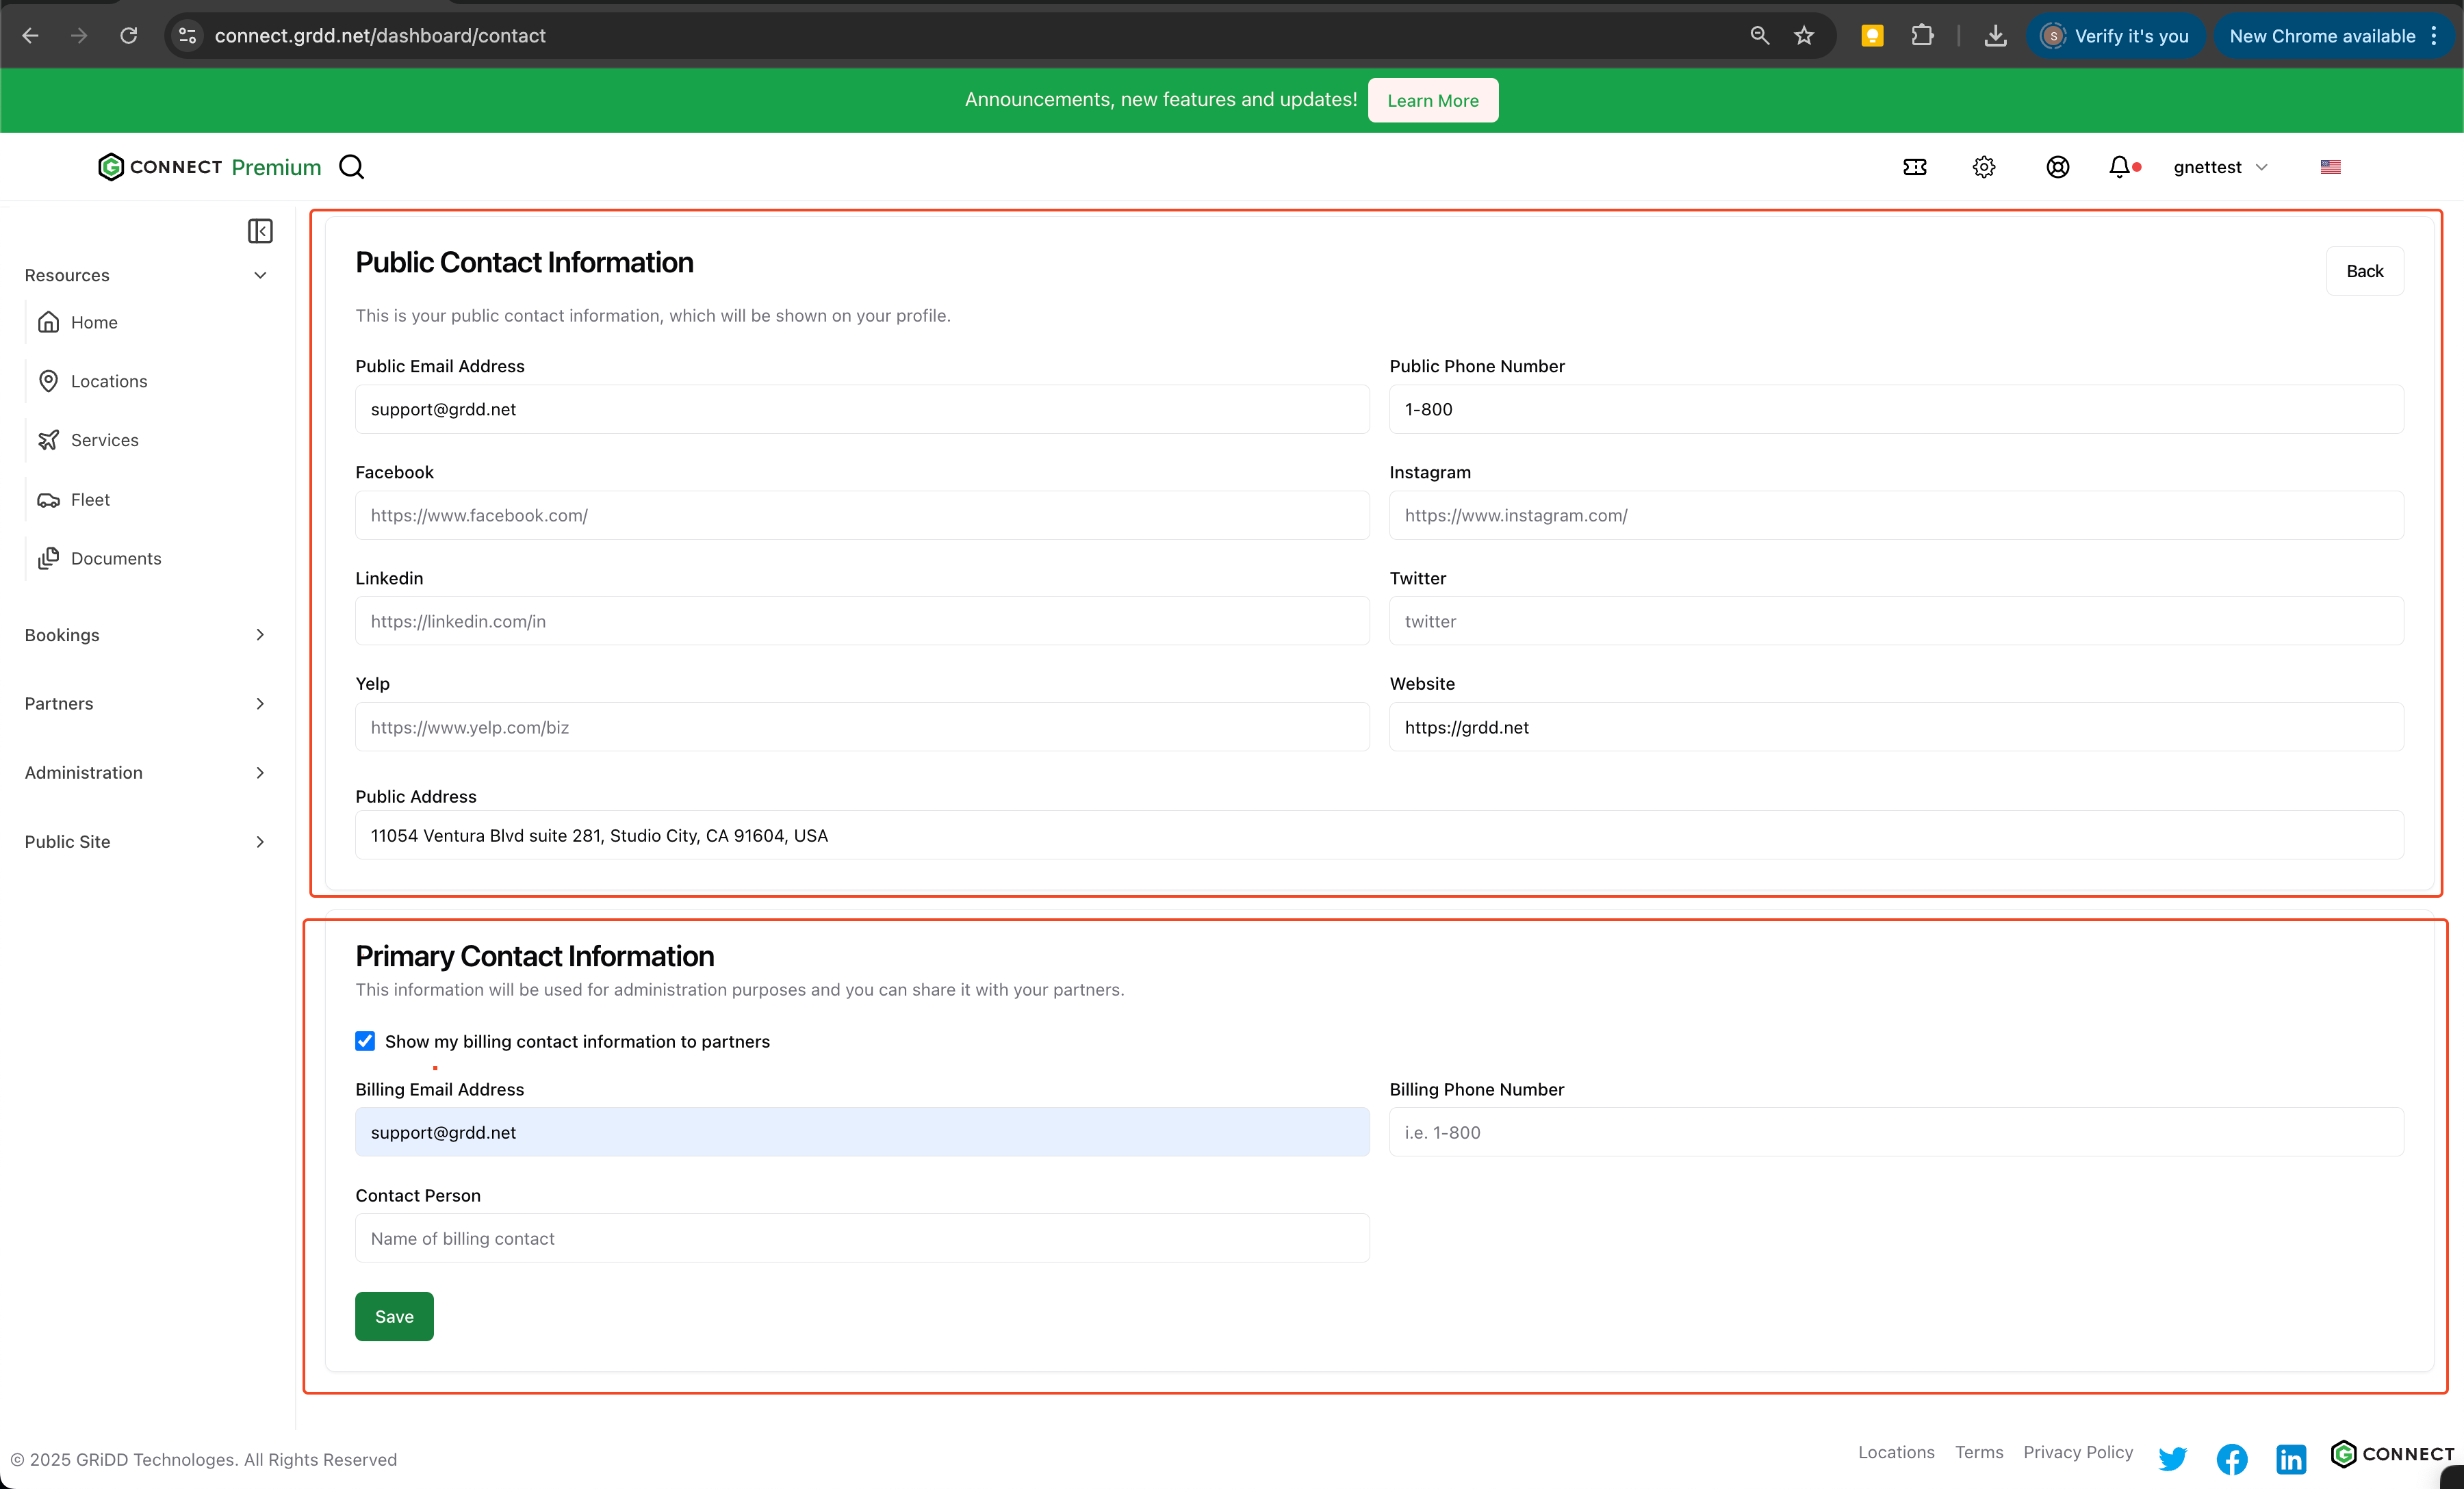Click the green Save button
The image size is (2464, 1489).
click(x=394, y=1316)
